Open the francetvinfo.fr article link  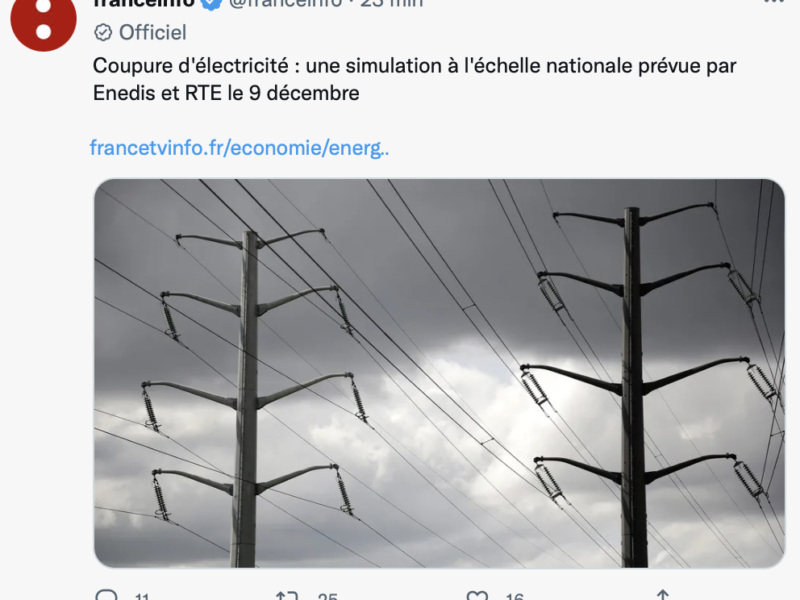(x=240, y=148)
